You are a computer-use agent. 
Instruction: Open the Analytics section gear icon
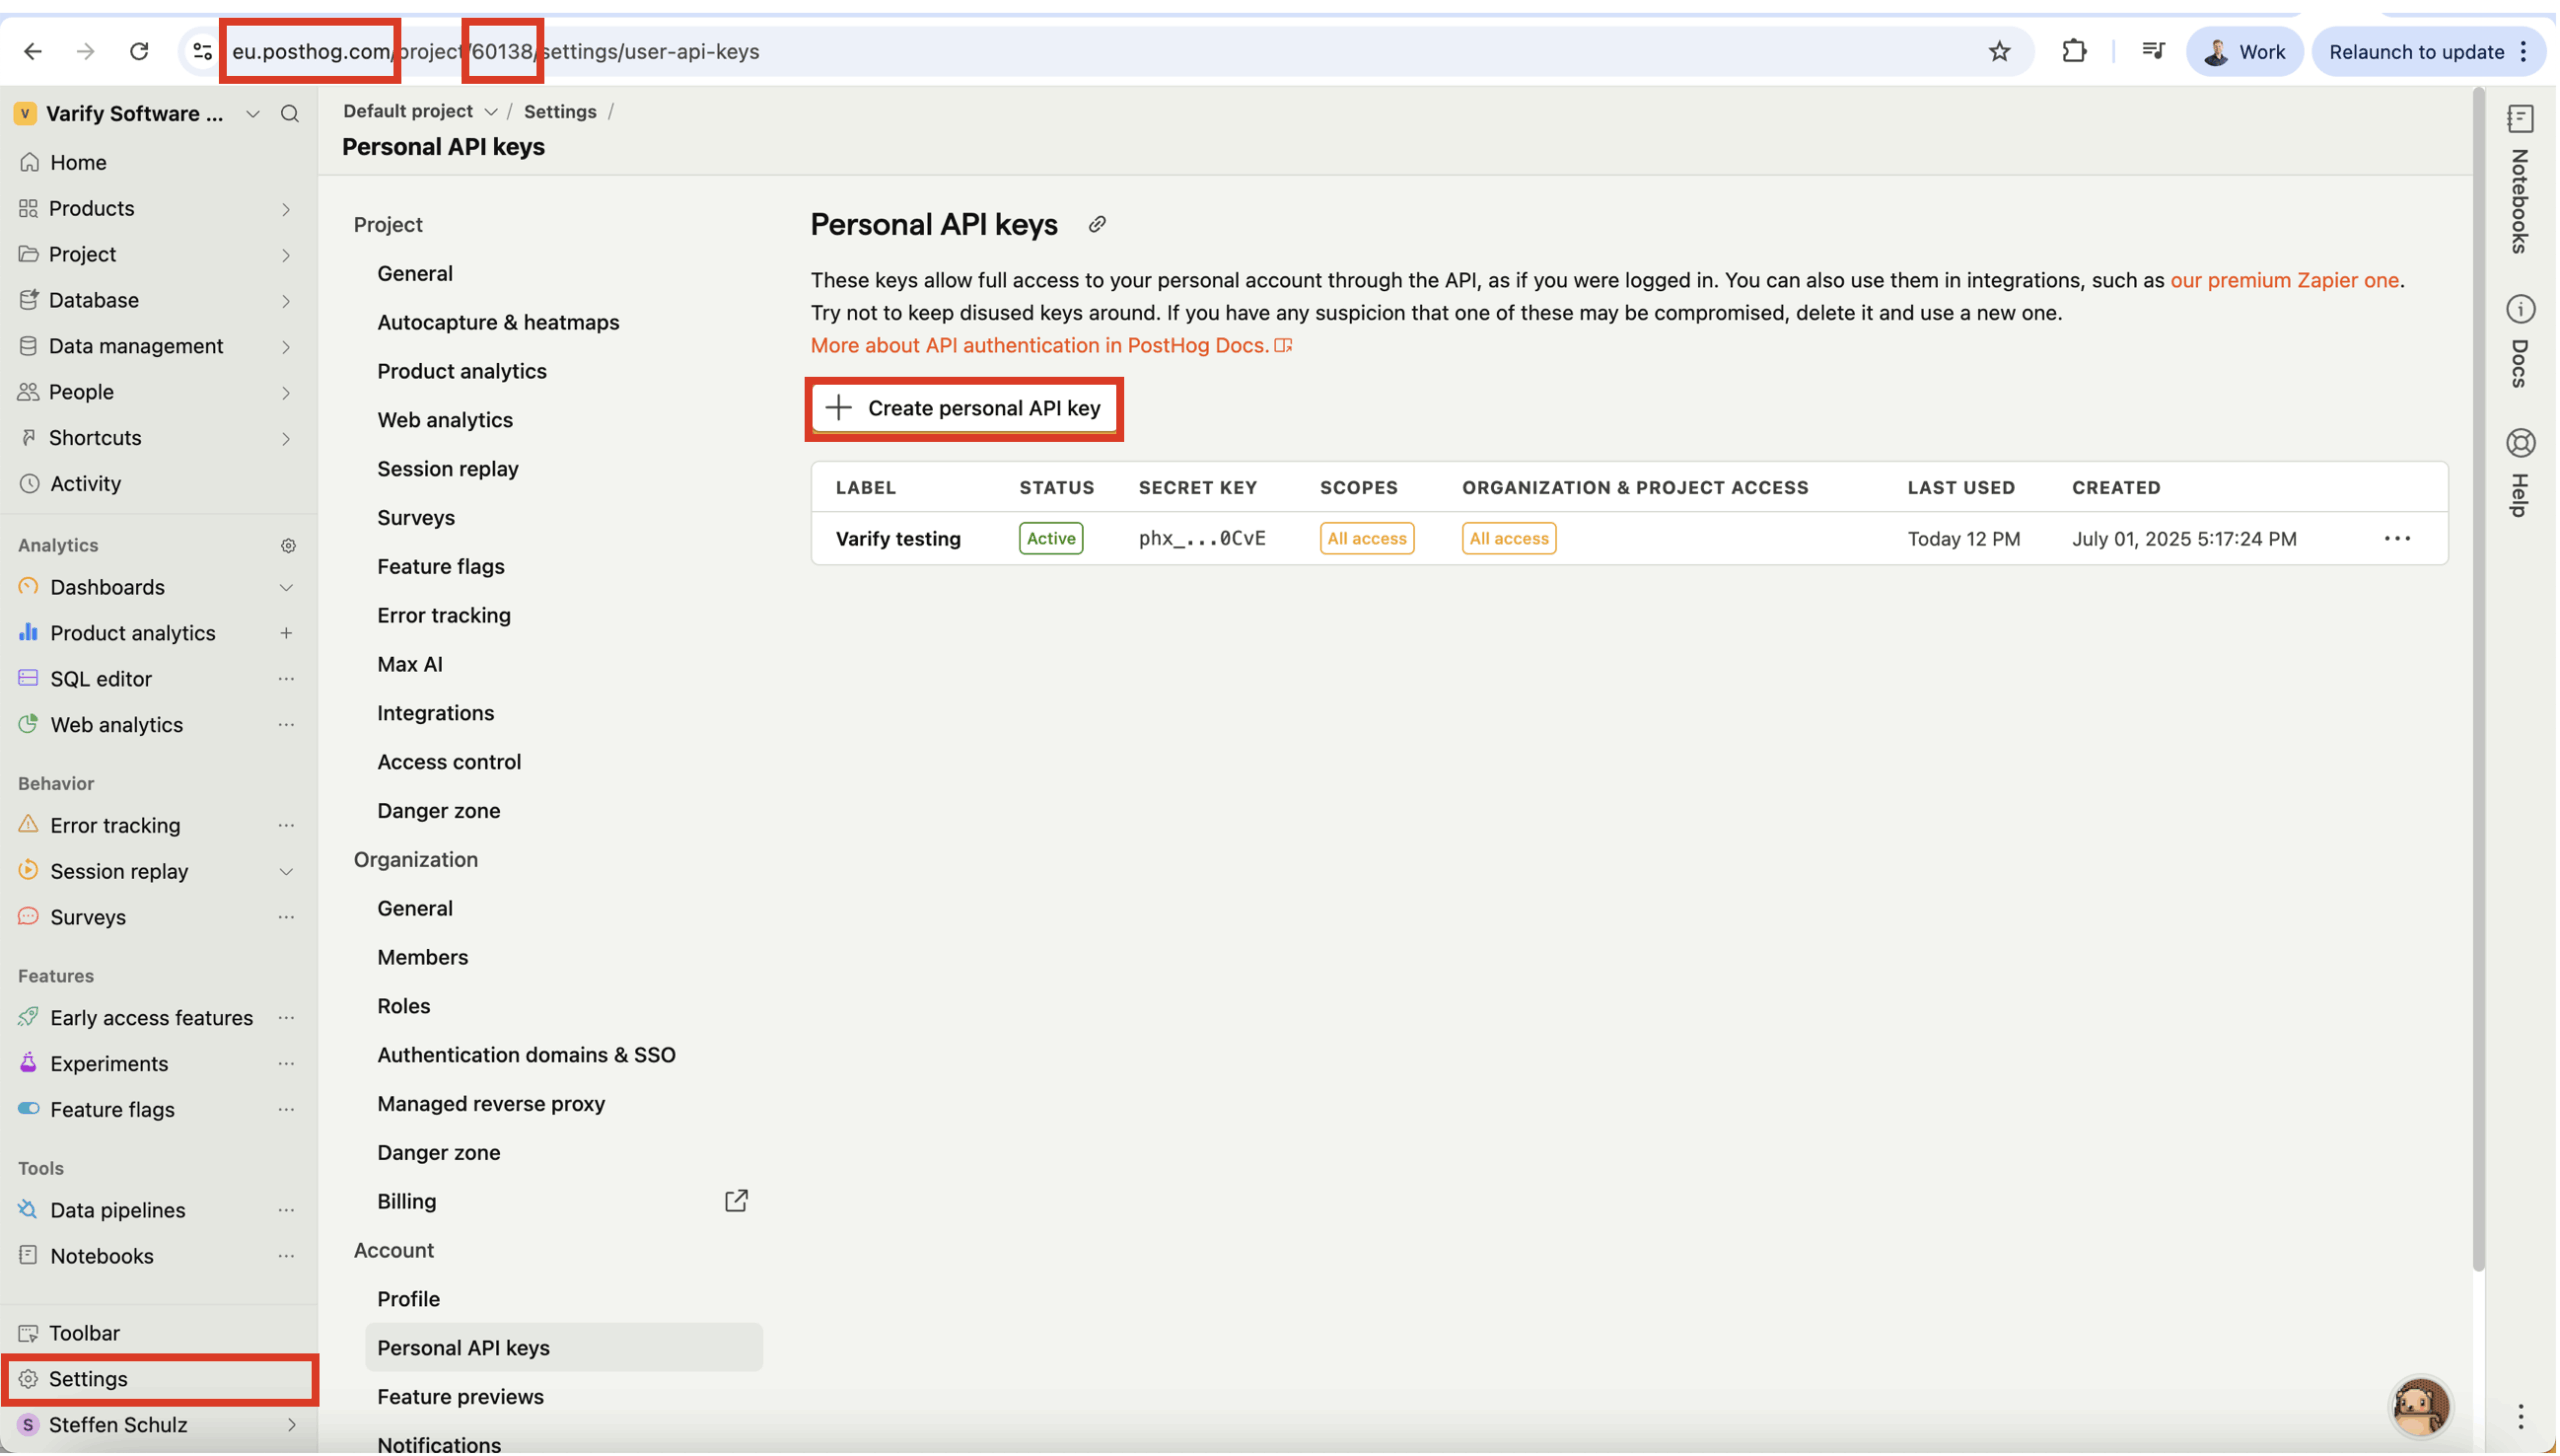(288, 546)
